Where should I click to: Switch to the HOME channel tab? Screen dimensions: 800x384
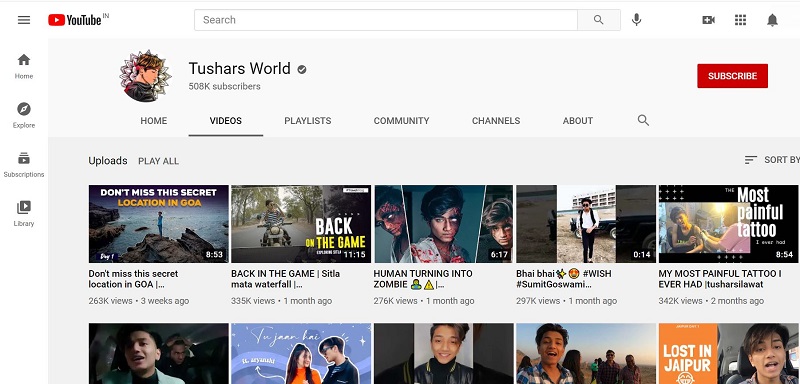(x=154, y=121)
